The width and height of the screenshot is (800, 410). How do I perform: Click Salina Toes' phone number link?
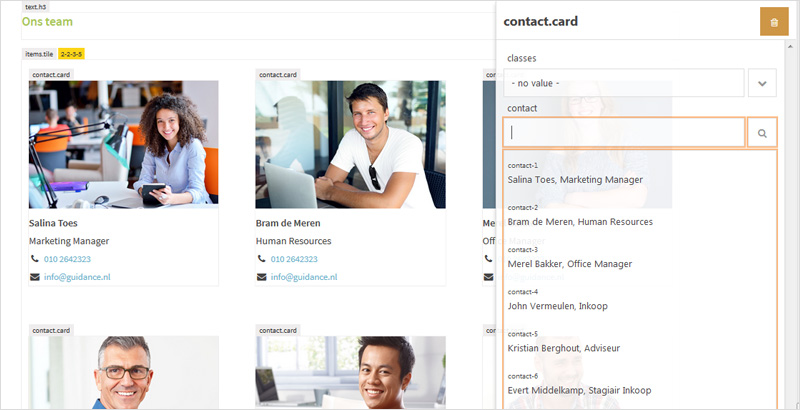[67, 259]
